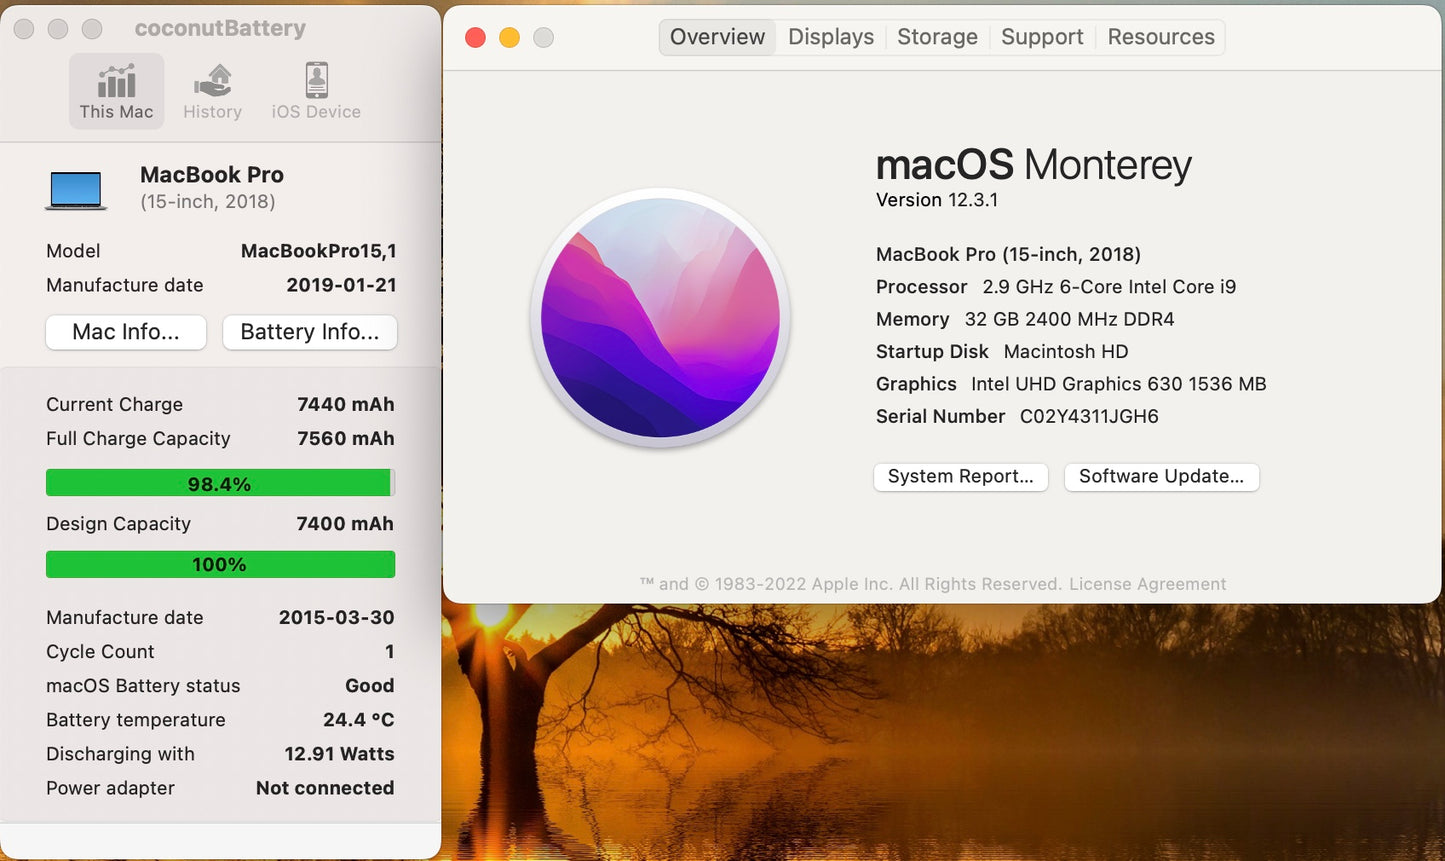Select This Mac in coconutBattery toolbar
This screenshot has height=861, width=1445.
116,90
